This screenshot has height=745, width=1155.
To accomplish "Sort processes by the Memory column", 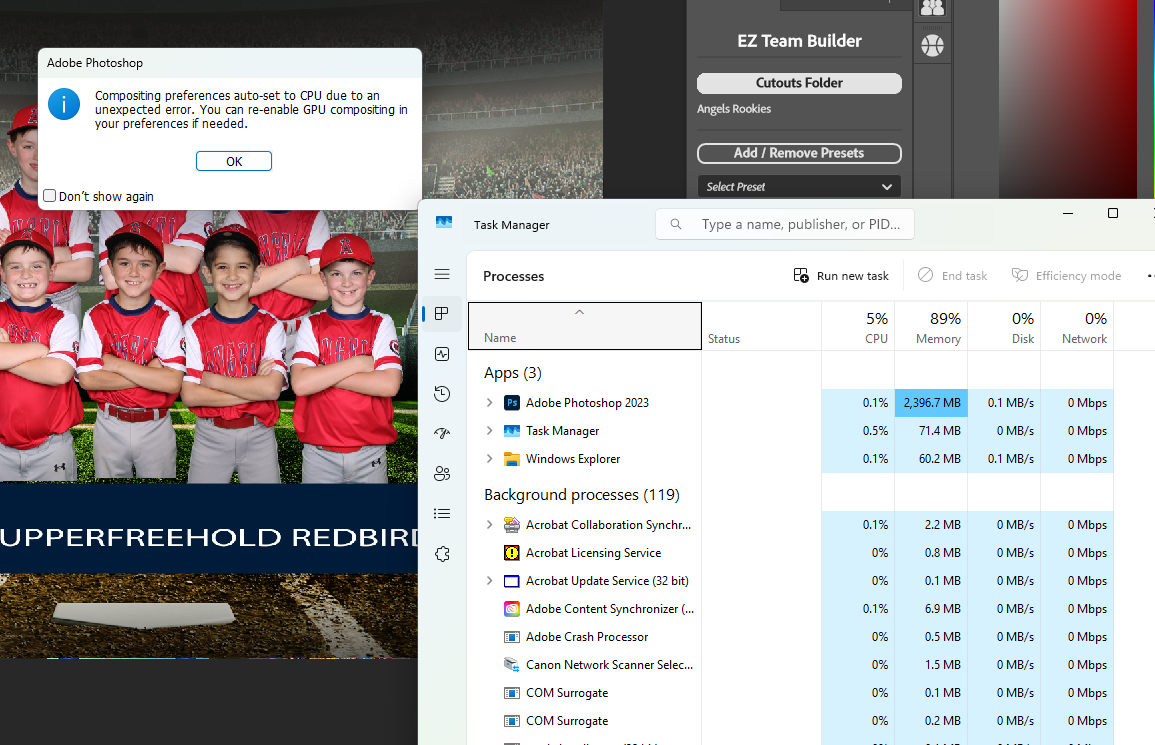I will coord(930,327).
